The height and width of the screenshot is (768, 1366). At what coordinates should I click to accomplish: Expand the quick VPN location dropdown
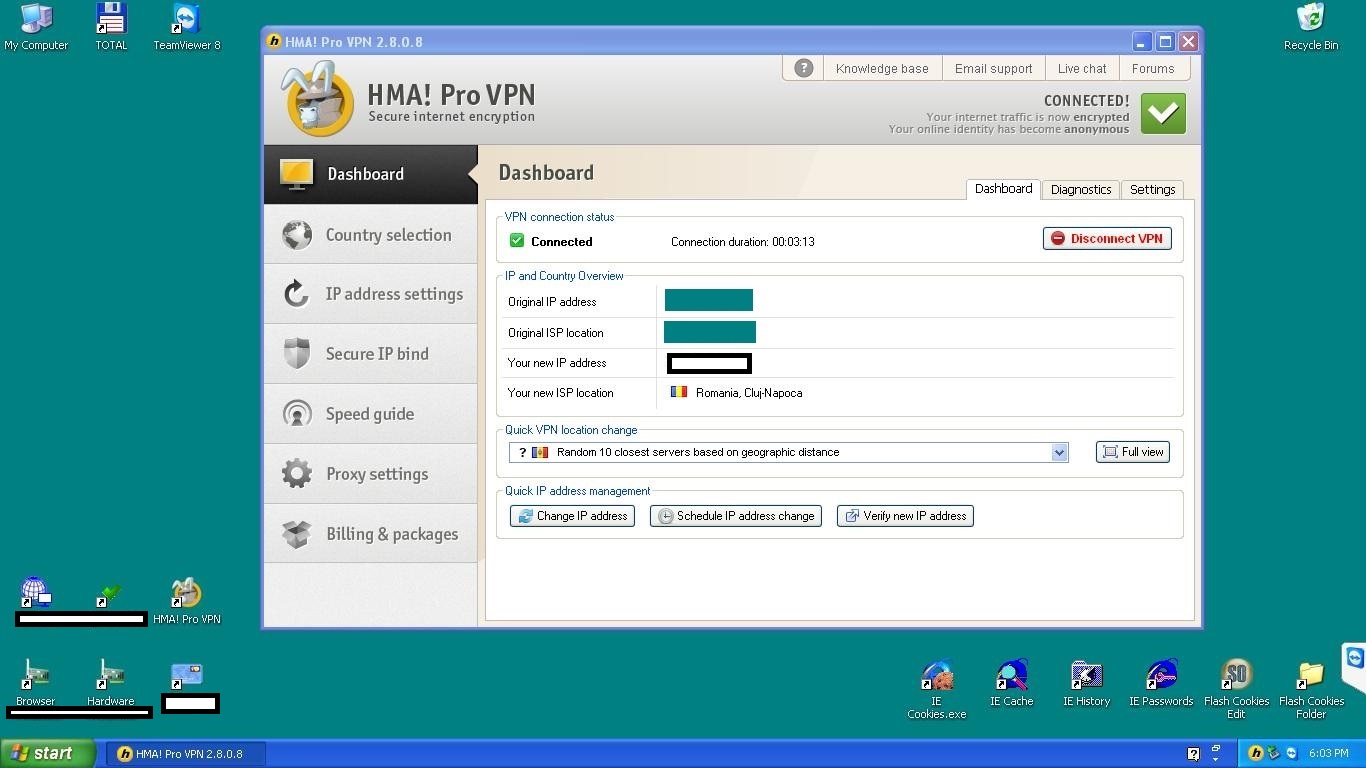[x=1059, y=453]
